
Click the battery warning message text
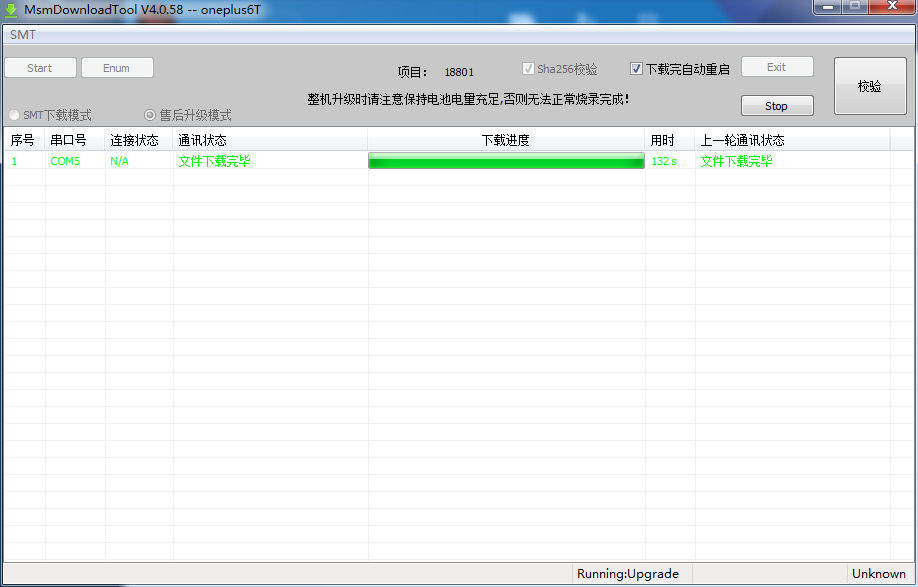pyautogui.click(x=468, y=99)
